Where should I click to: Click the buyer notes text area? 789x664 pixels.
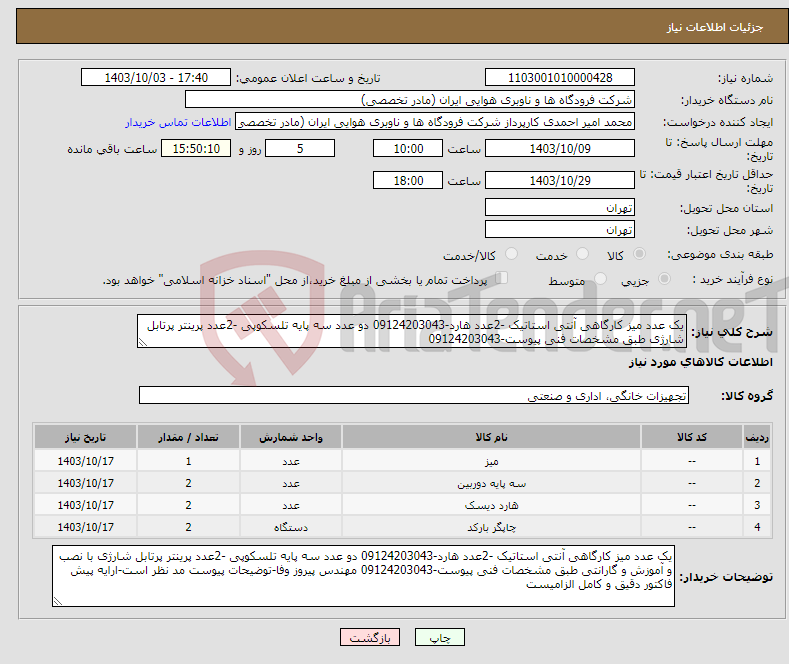(x=363, y=576)
